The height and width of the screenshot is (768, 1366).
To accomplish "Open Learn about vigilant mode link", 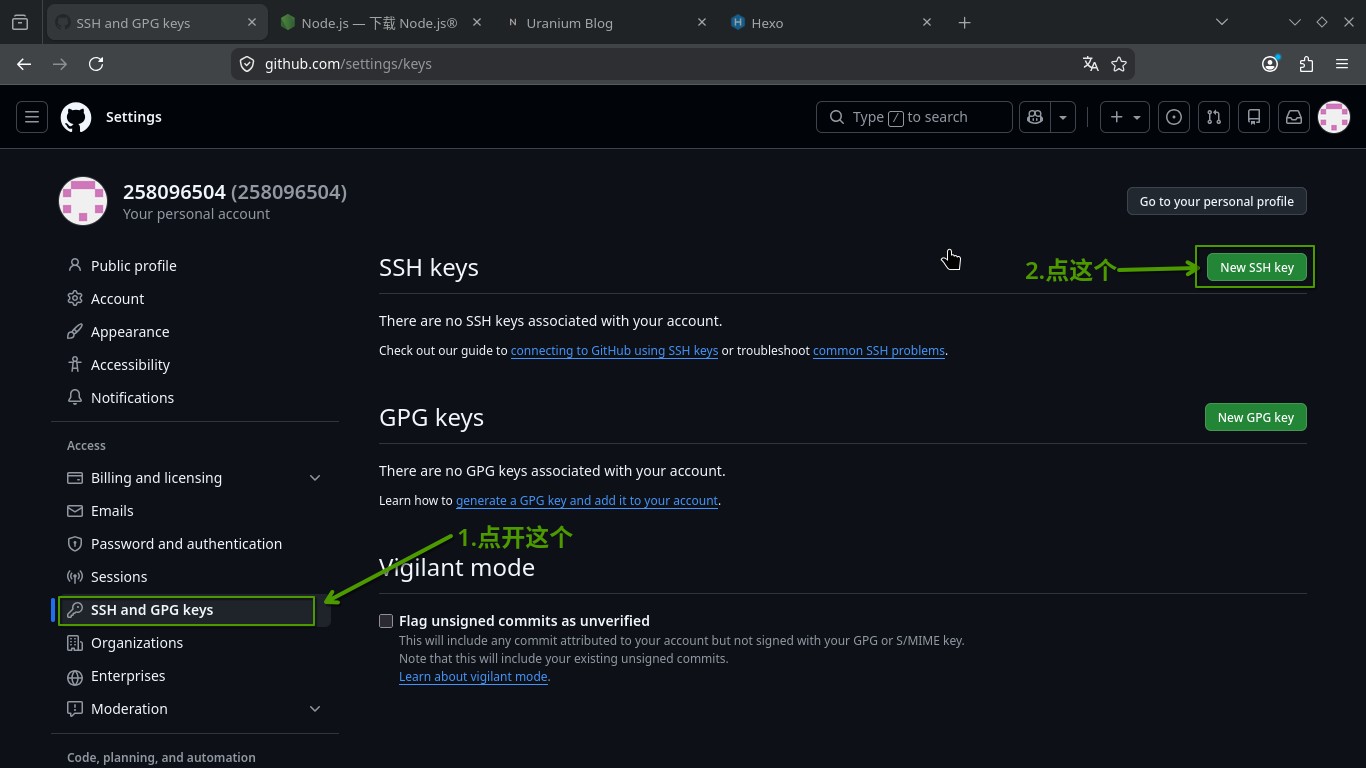I will [x=473, y=677].
